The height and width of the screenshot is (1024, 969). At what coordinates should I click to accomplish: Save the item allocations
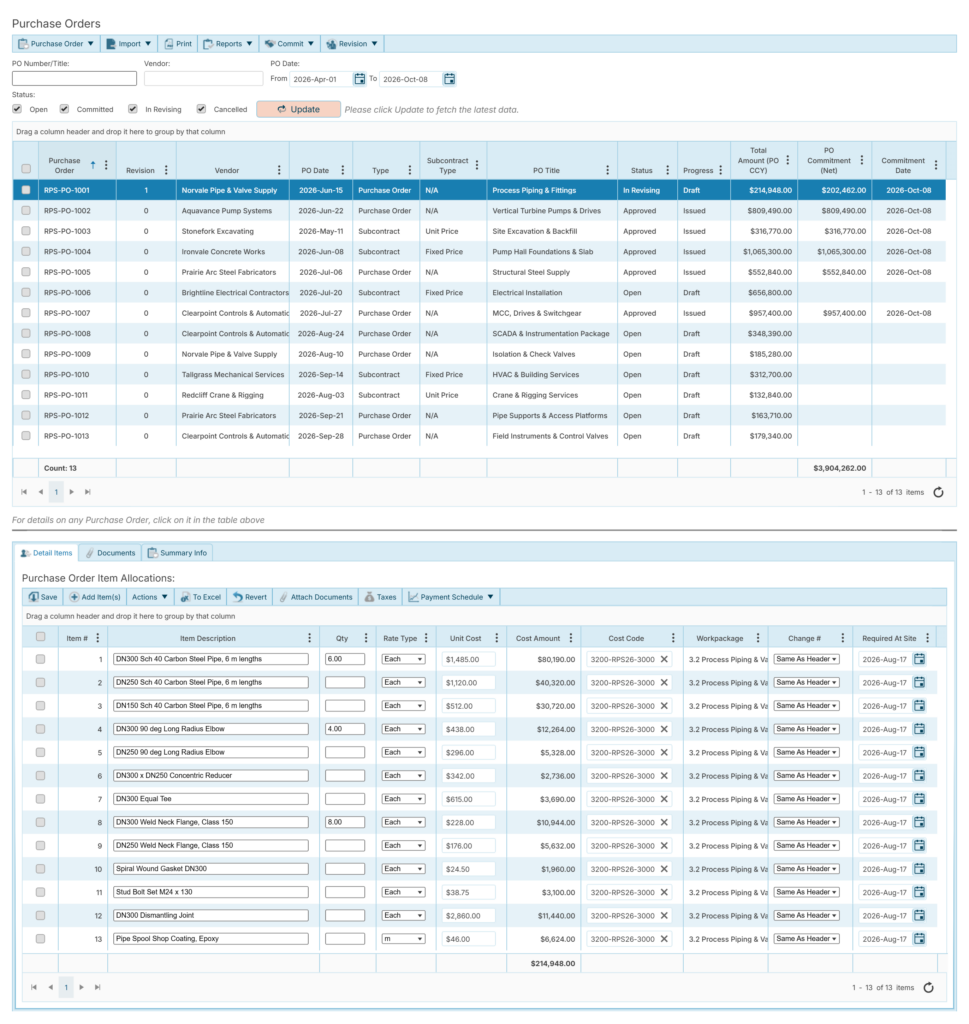(42, 597)
